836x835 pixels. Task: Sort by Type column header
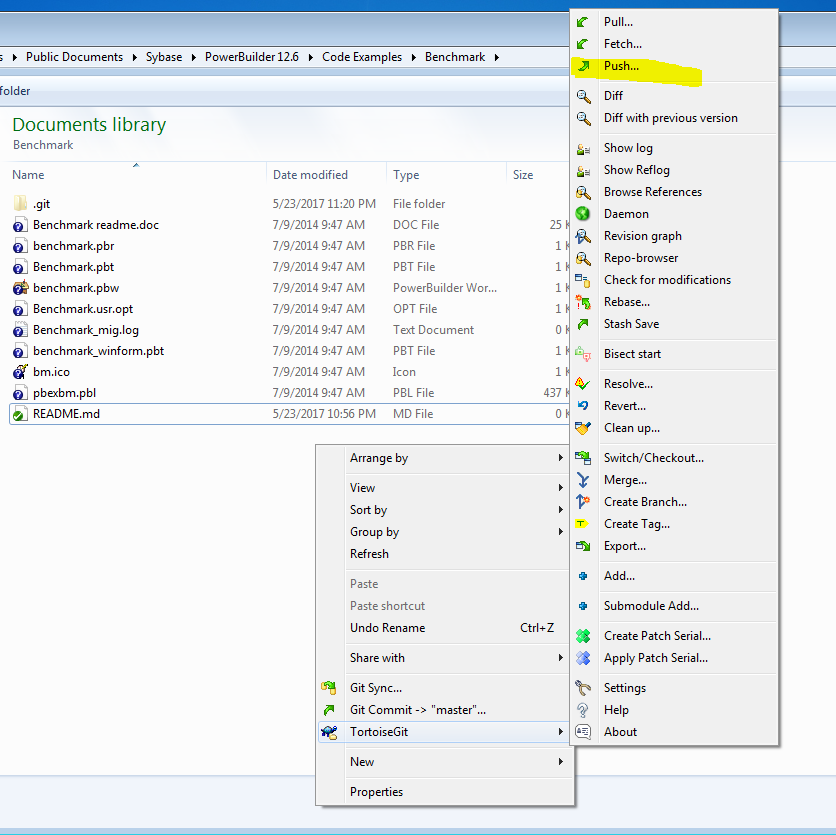tap(406, 175)
